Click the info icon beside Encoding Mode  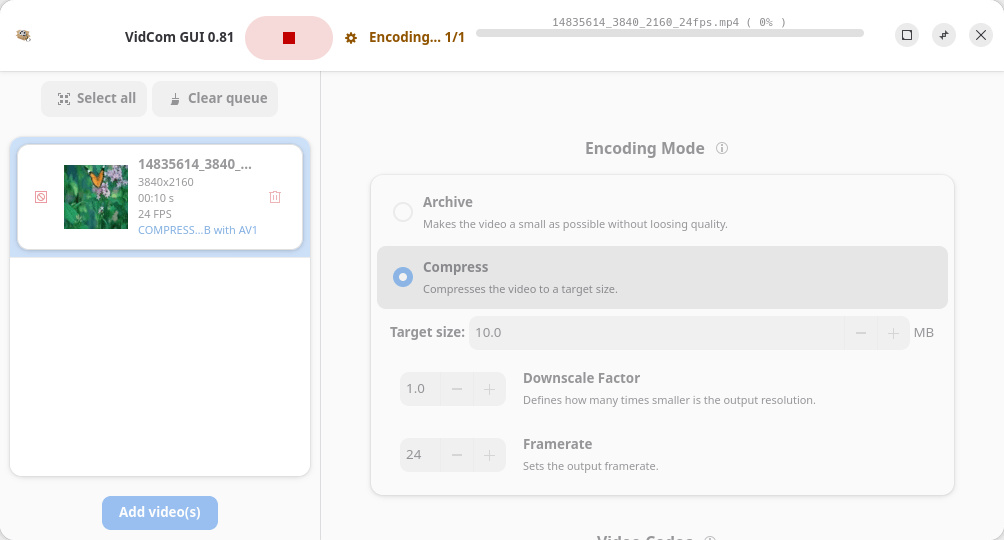point(722,148)
